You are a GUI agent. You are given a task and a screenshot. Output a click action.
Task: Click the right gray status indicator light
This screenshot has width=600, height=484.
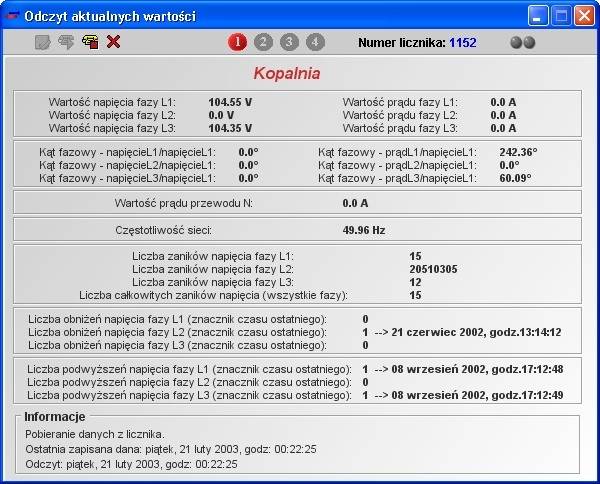tap(529, 43)
